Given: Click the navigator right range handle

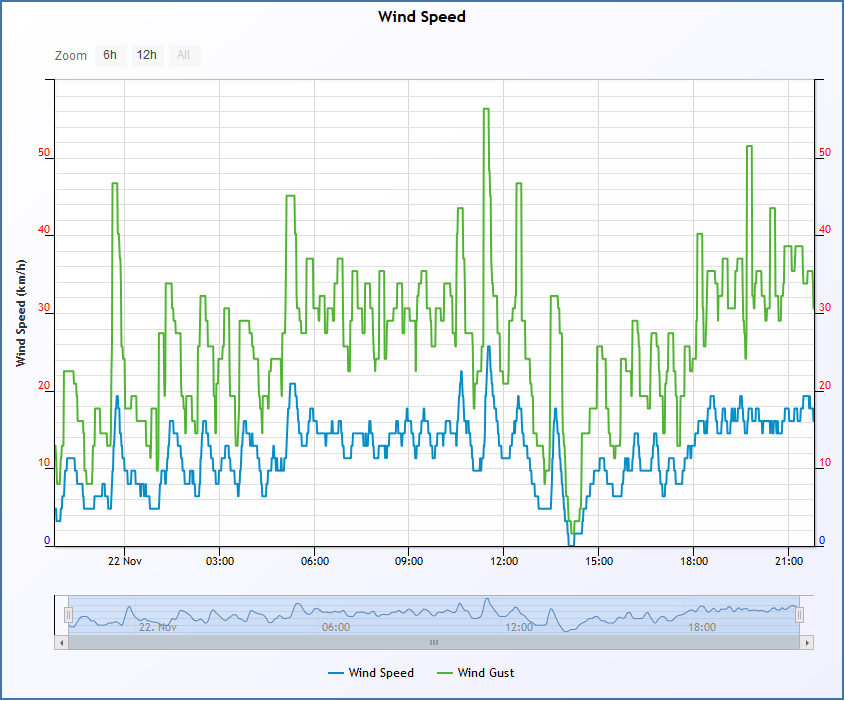Looking at the screenshot, I should 799,615.
